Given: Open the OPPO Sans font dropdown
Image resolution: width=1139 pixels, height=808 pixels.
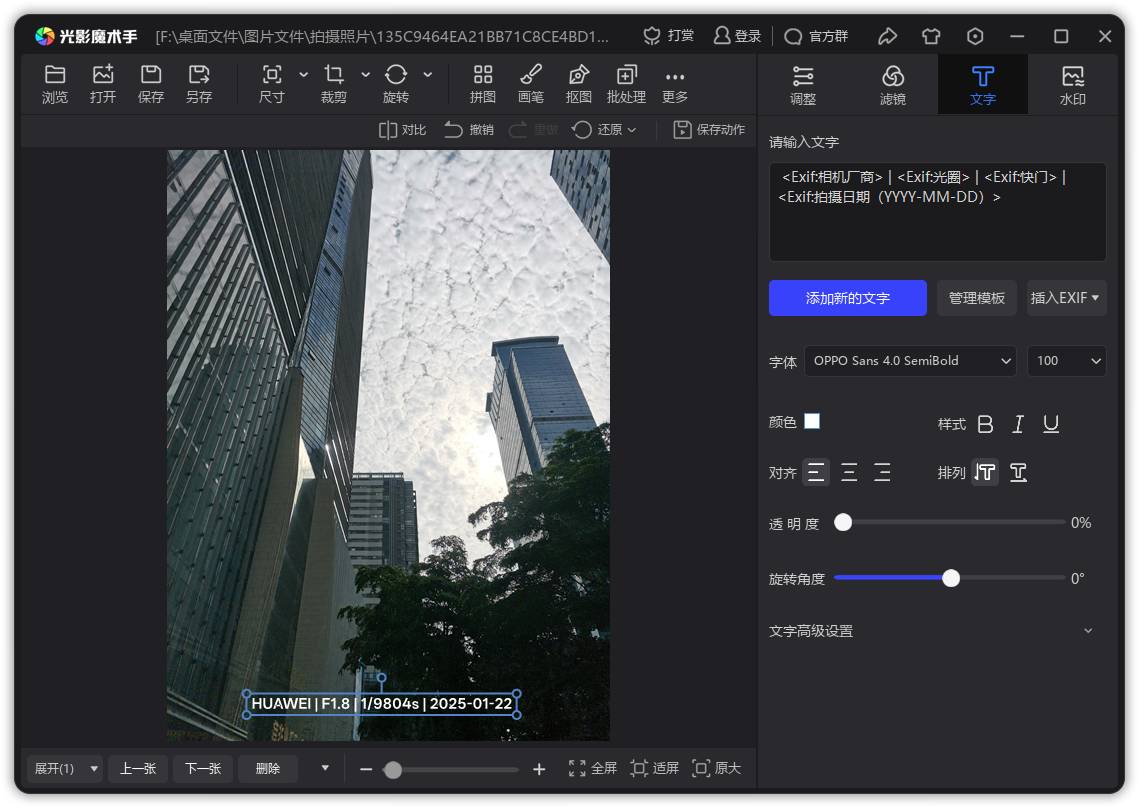Looking at the screenshot, I should click(909, 361).
